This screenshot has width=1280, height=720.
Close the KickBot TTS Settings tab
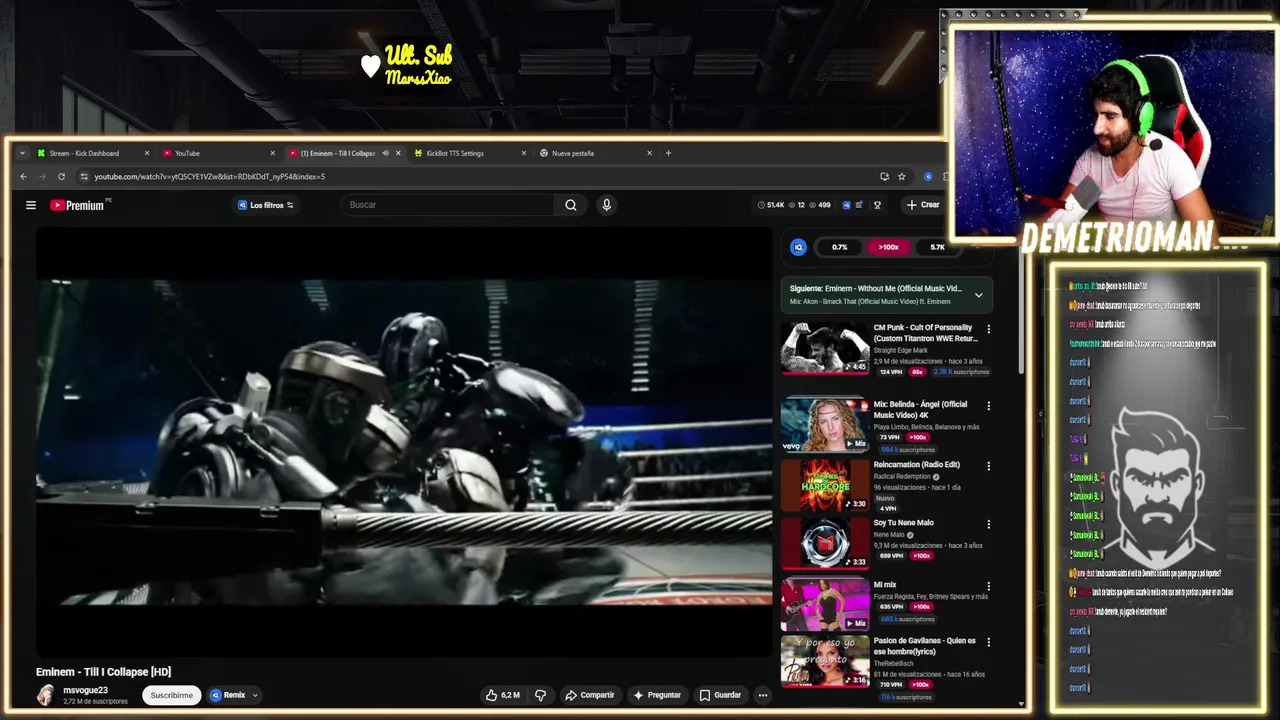coord(523,153)
